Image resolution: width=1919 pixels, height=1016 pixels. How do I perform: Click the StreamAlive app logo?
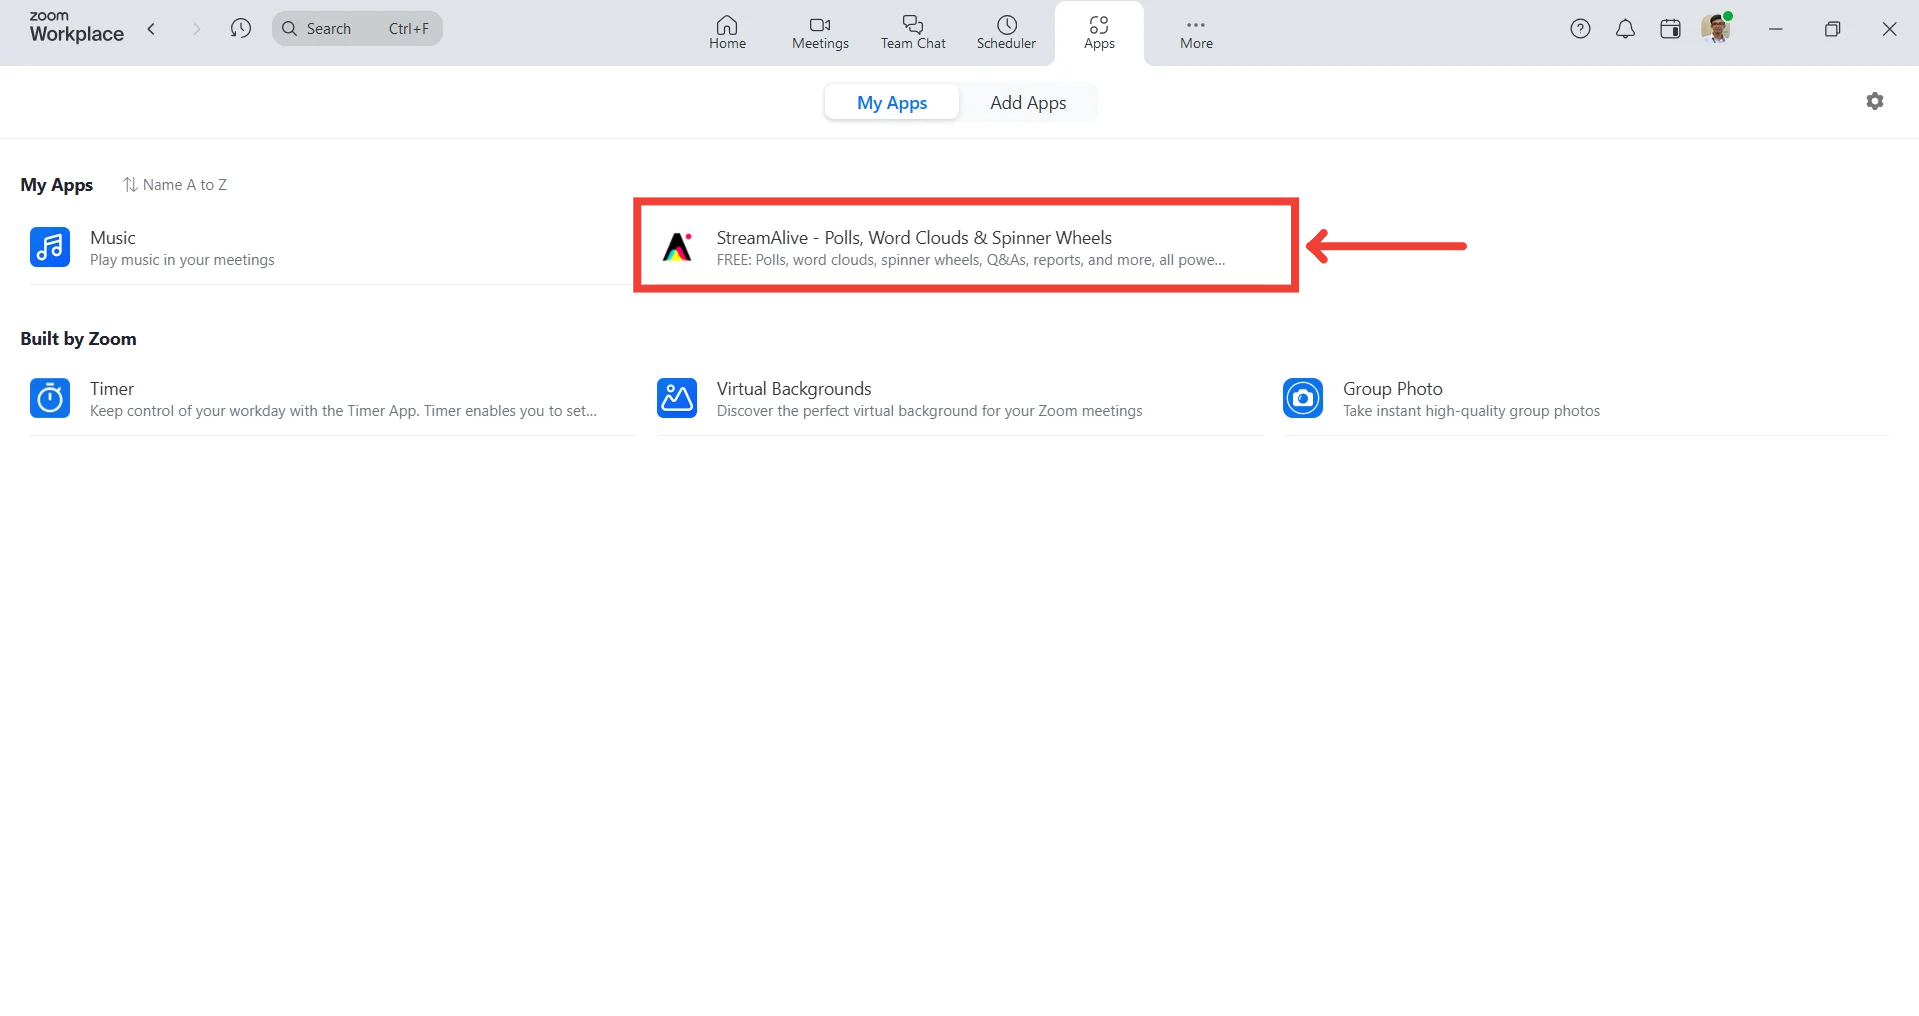[678, 247]
